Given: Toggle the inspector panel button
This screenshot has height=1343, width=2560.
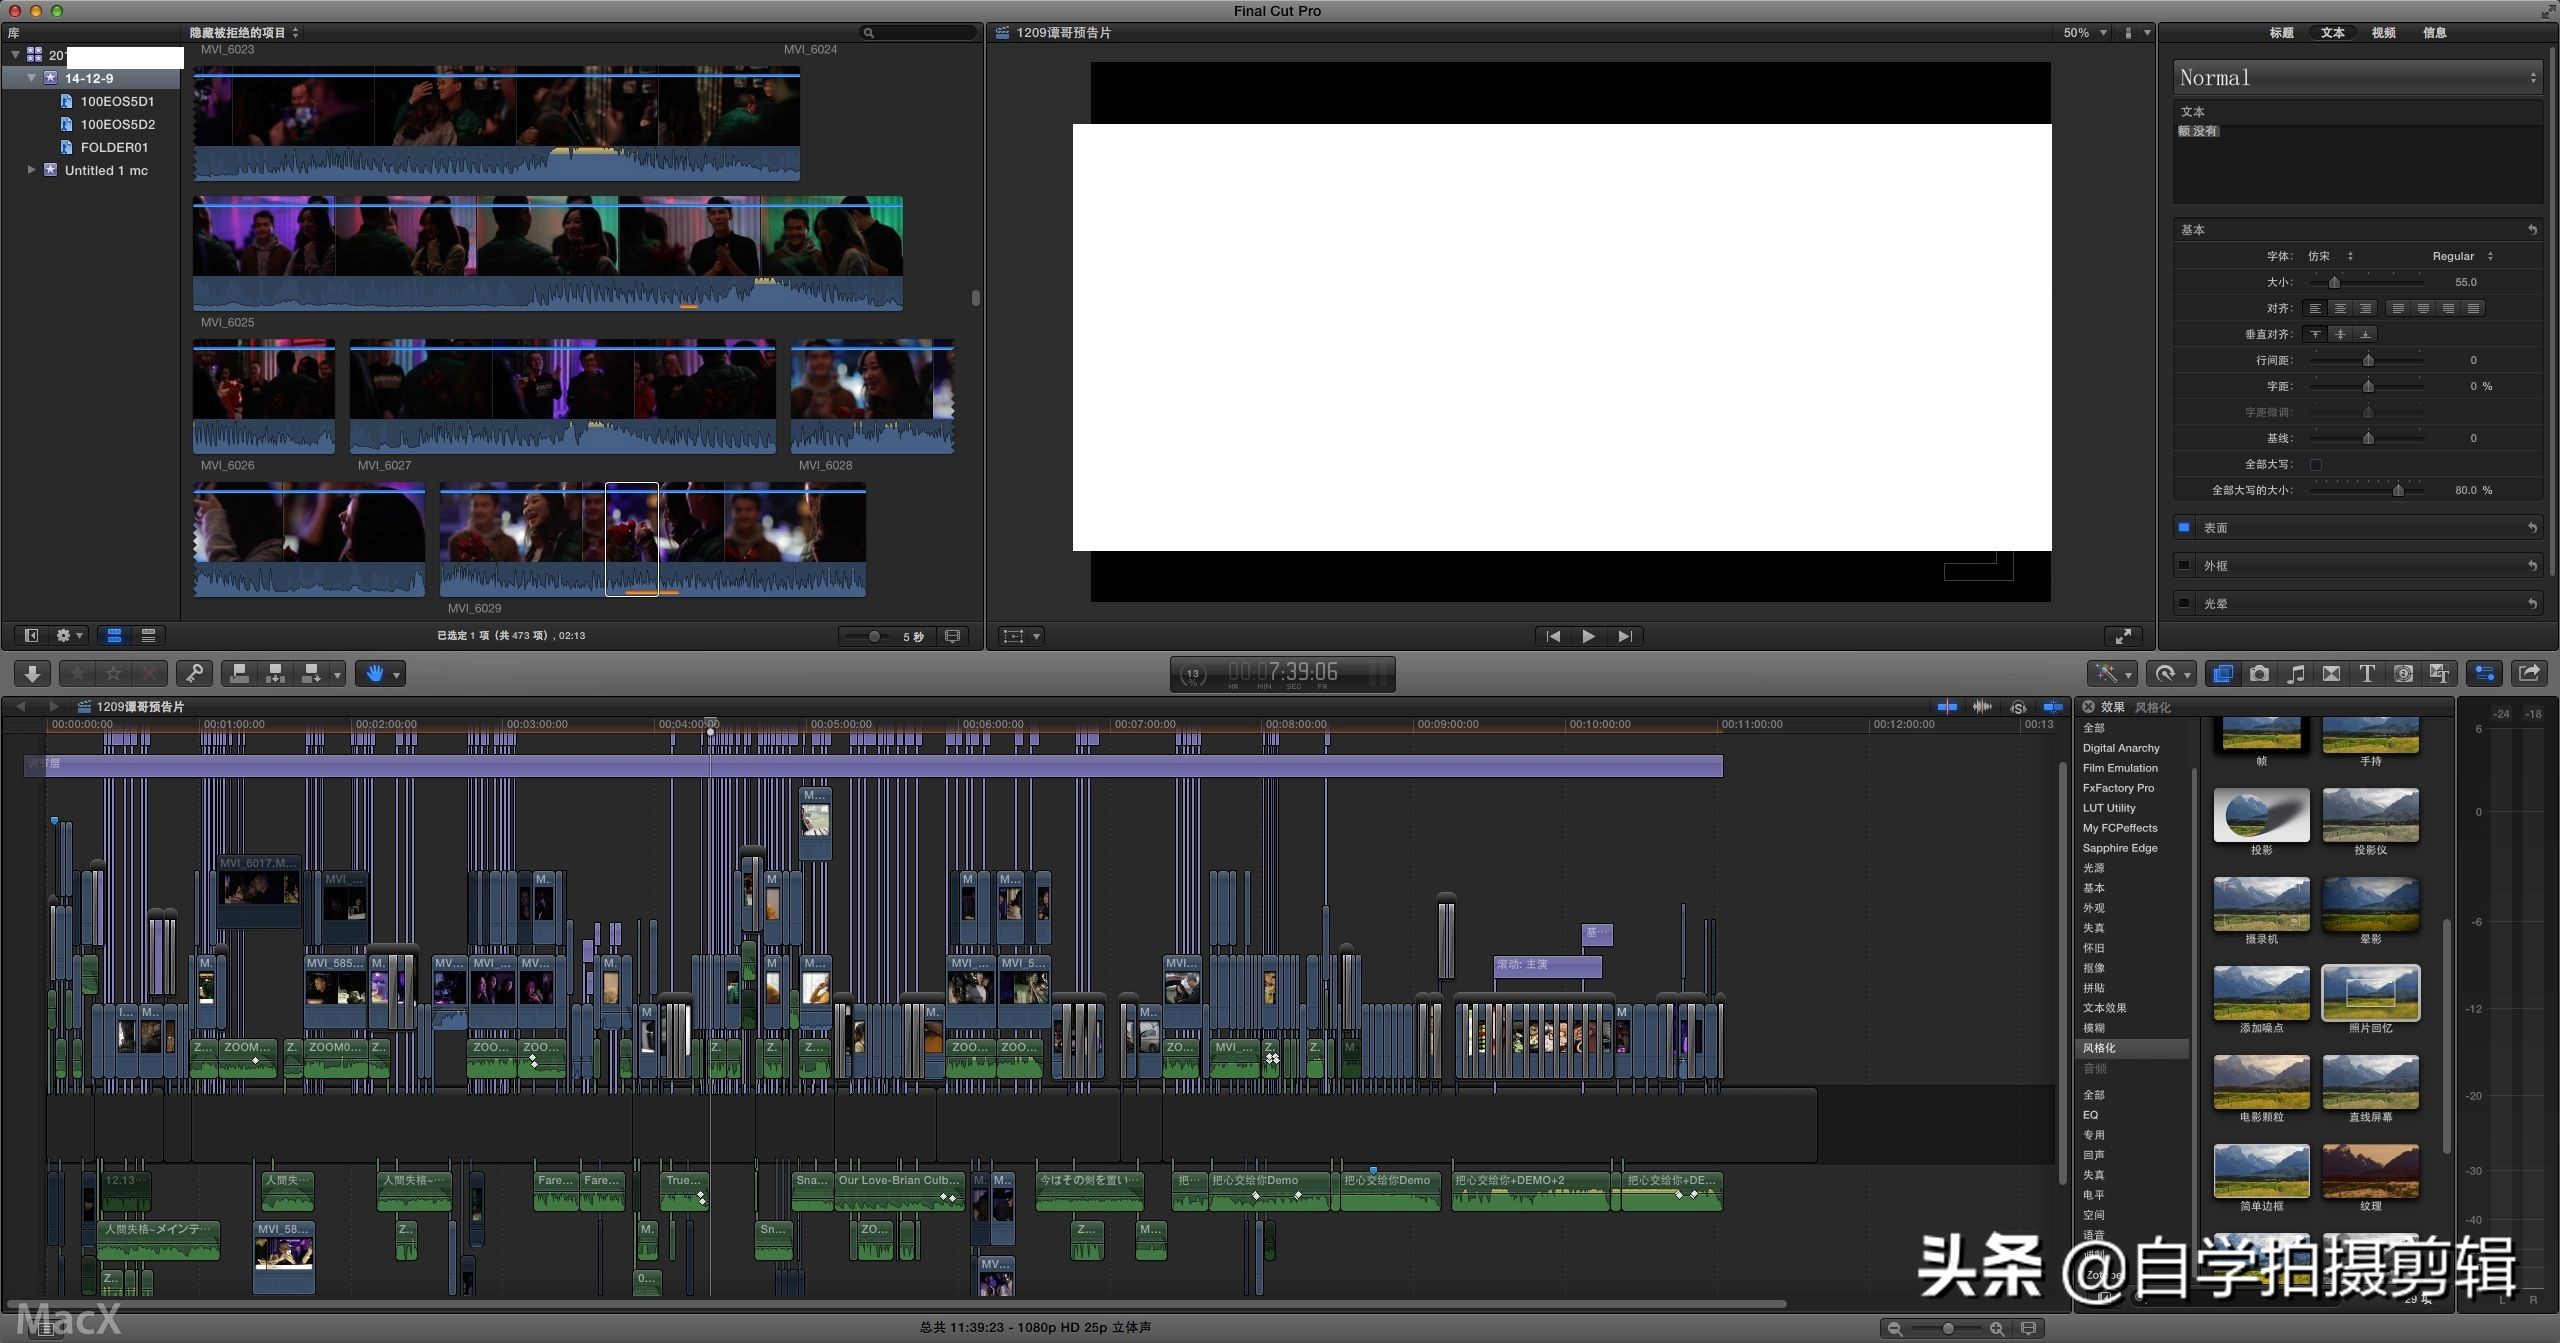Looking at the screenshot, I should (2484, 674).
